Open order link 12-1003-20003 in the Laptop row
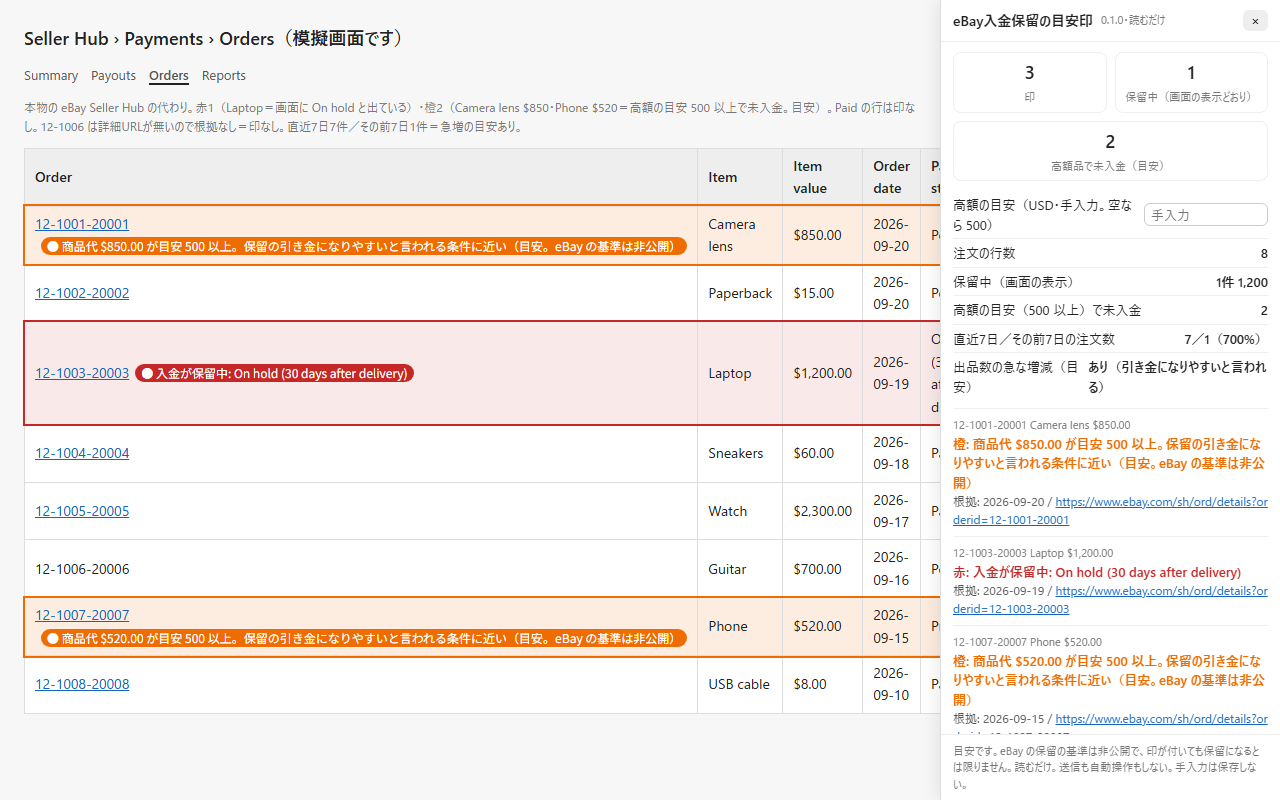Image resolution: width=1280 pixels, height=800 pixels. tap(82, 373)
